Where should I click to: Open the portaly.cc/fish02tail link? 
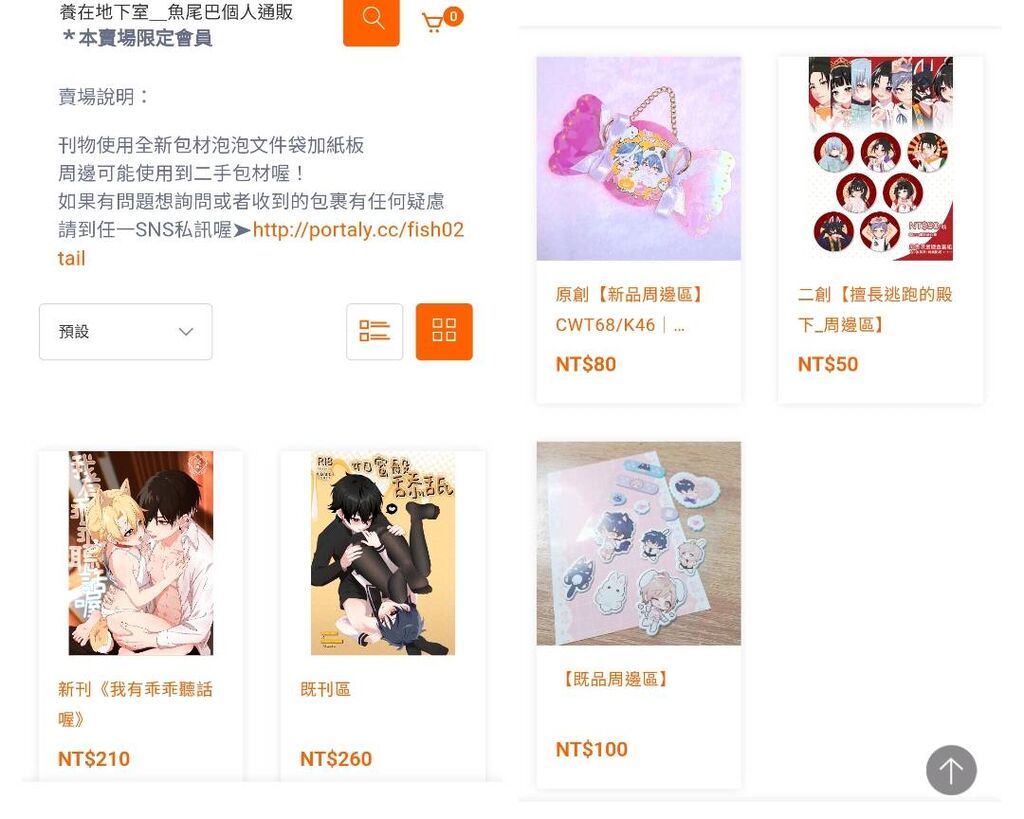pos(261,244)
